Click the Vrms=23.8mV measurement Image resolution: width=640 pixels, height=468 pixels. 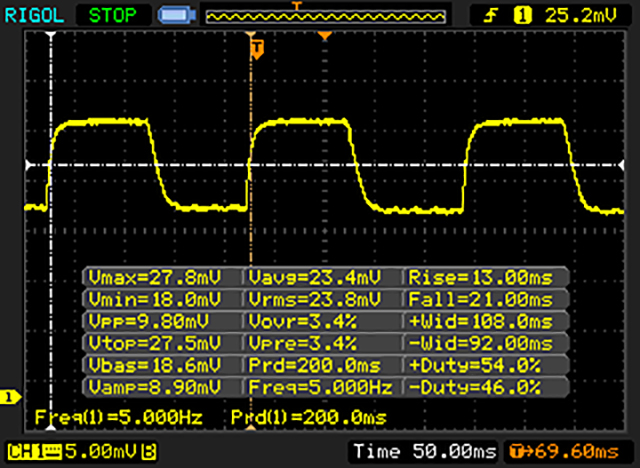pyautogui.click(x=314, y=299)
